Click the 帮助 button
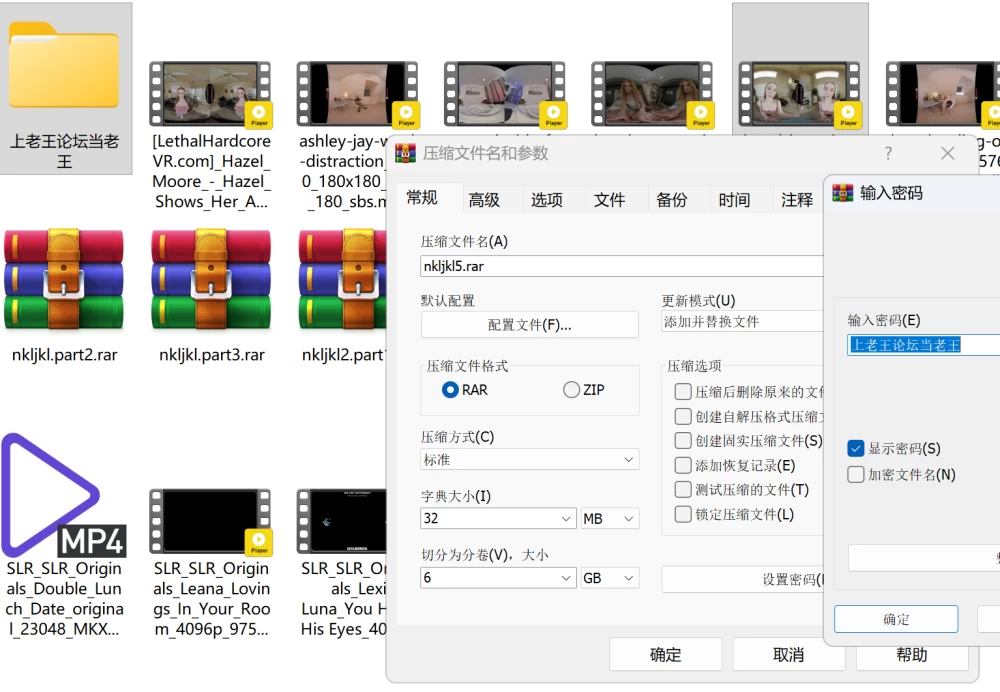Viewport: 1000px width, 692px height. click(912, 656)
